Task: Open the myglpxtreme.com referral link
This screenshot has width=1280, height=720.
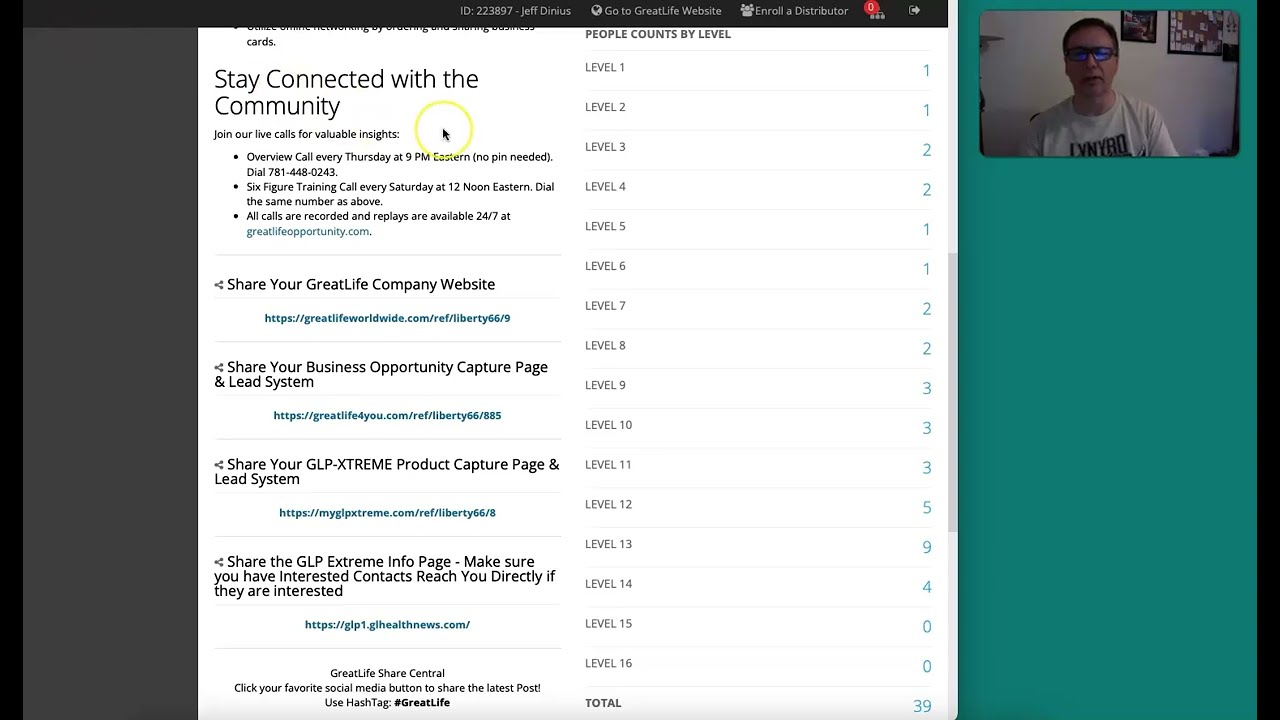Action: pyautogui.click(x=387, y=512)
